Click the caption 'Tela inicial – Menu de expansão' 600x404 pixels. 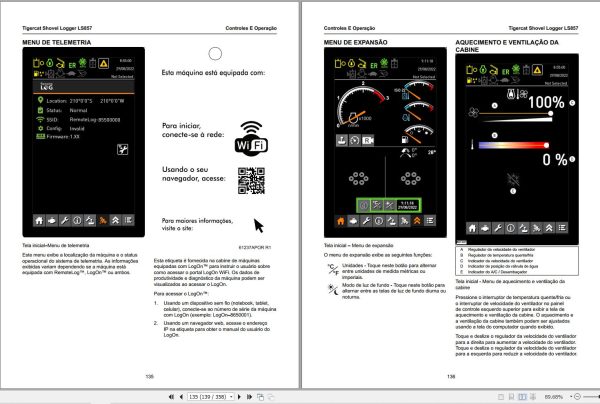[359, 245]
